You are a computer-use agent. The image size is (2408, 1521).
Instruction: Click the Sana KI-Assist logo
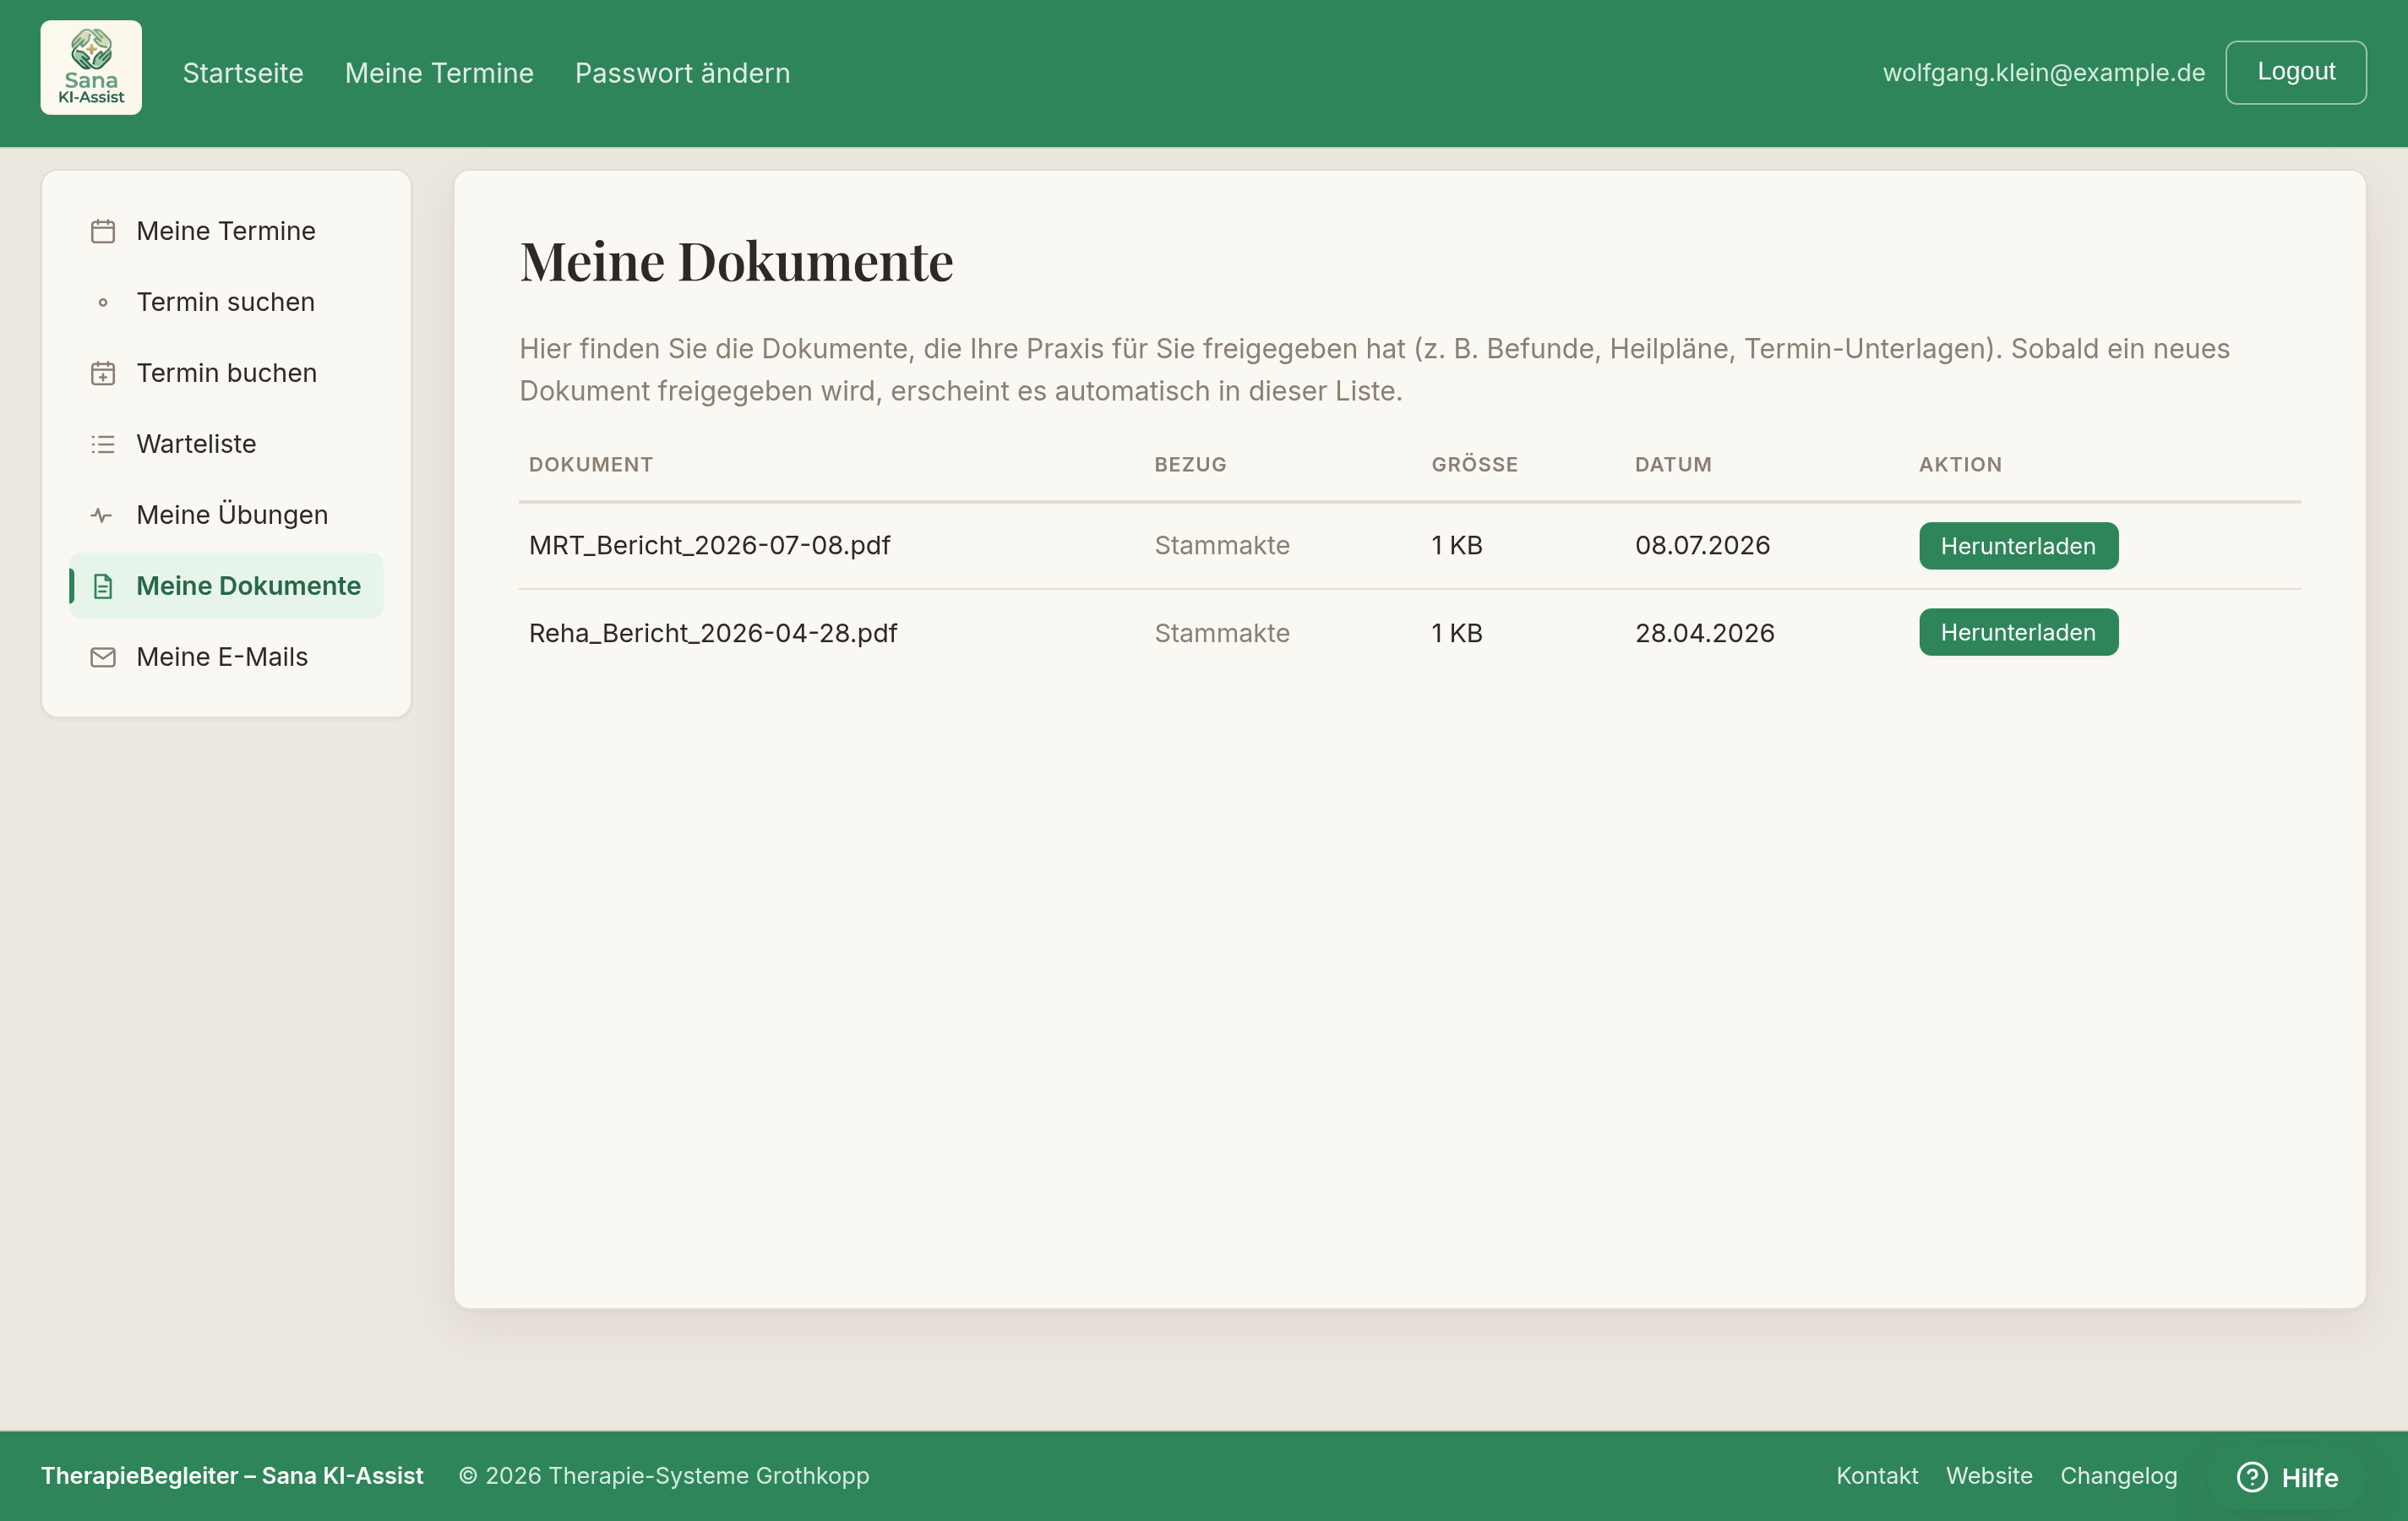coord(91,68)
